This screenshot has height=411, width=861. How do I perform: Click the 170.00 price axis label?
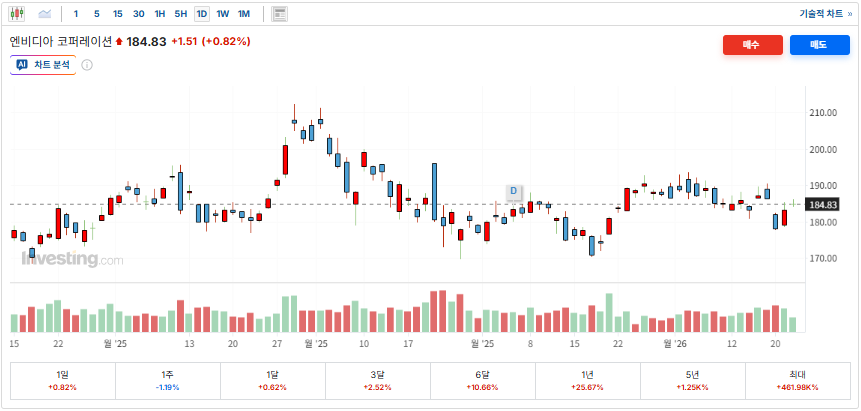823,258
